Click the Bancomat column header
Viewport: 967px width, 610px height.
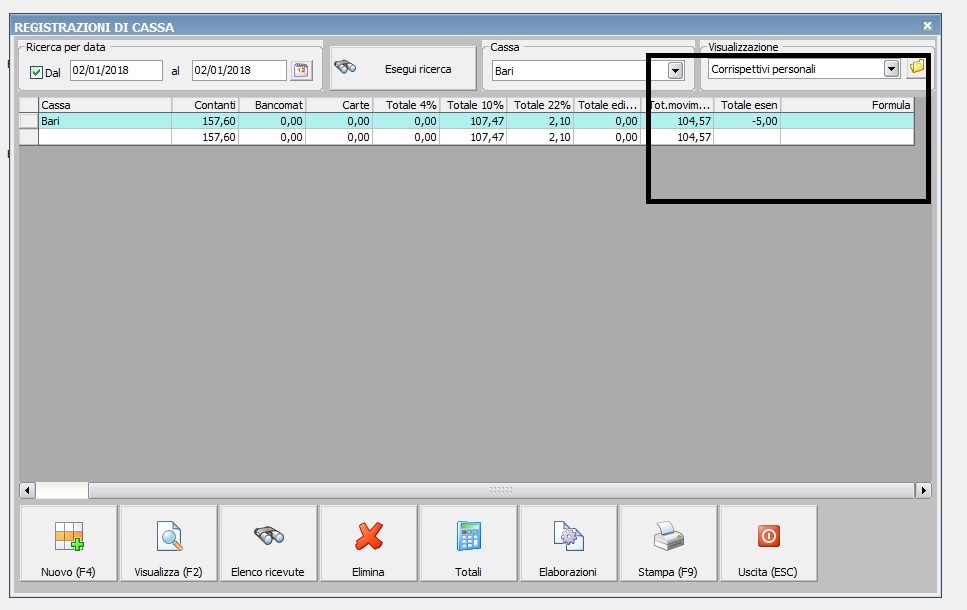[x=272, y=105]
